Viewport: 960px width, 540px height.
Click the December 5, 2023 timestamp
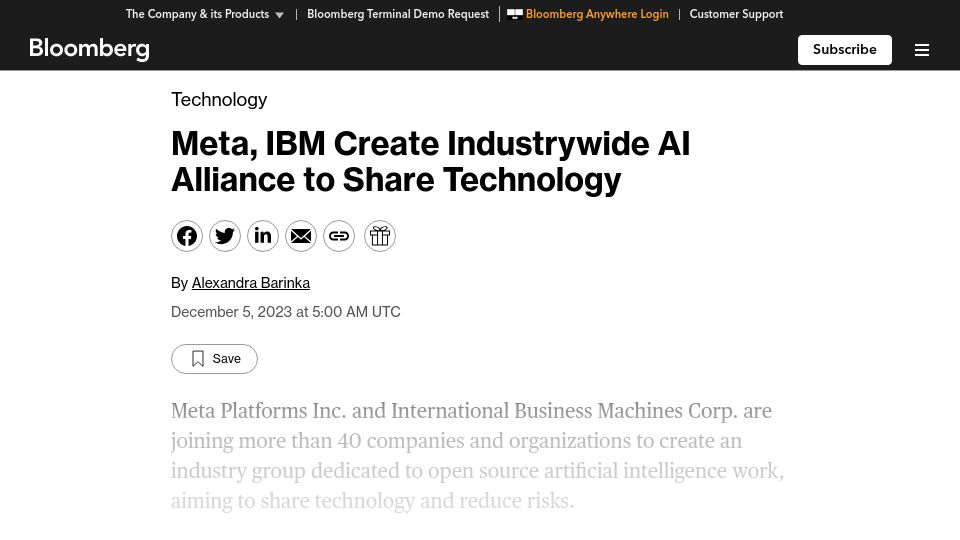[x=285, y=312]
